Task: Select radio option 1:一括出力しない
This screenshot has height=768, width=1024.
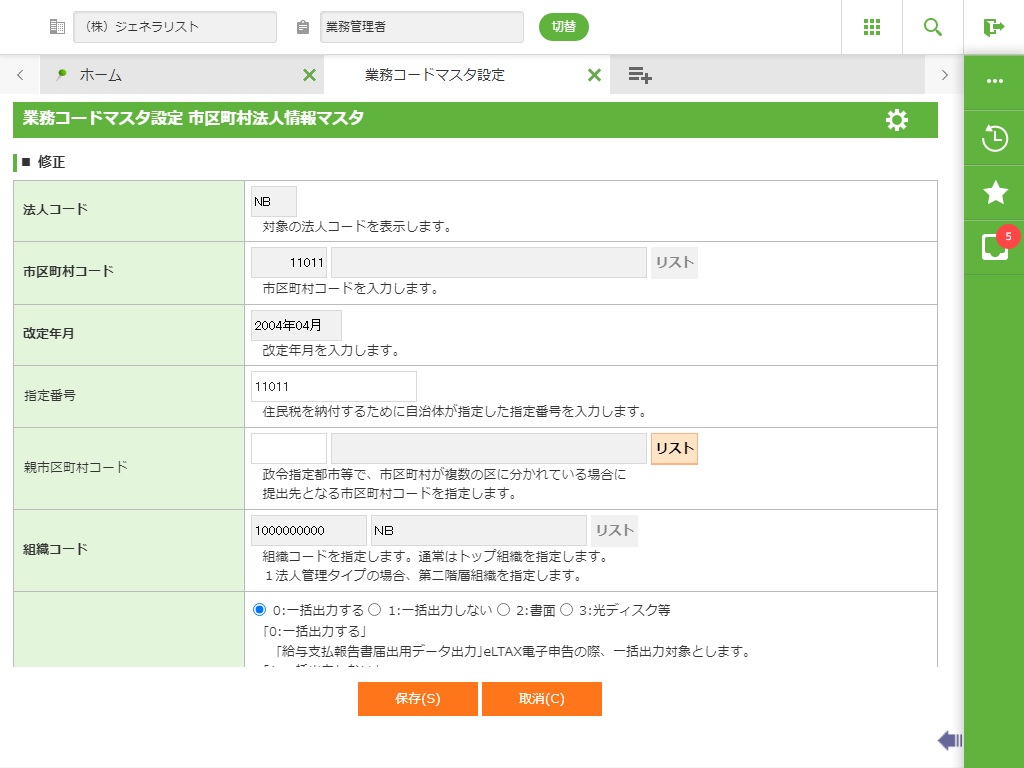Action: pos(375,609)
